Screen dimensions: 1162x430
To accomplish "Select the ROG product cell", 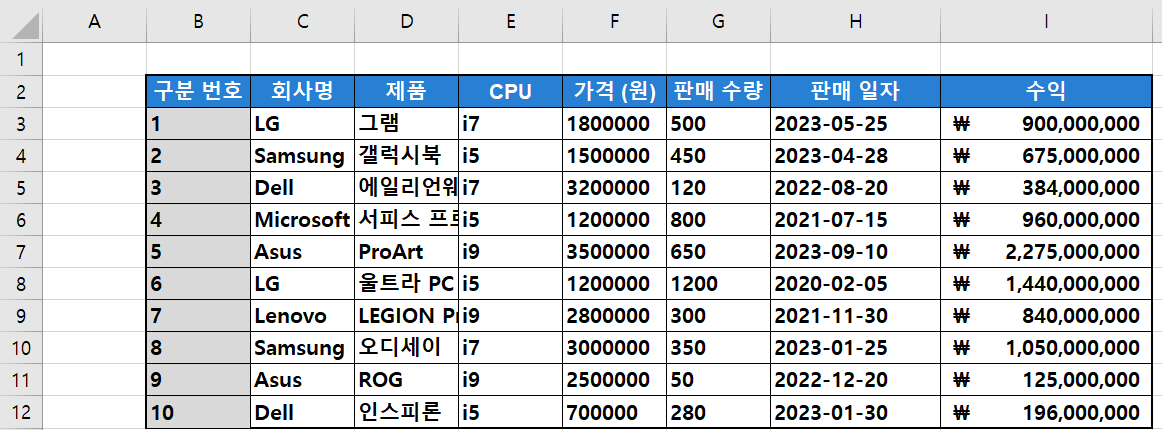I will (406, 380).
